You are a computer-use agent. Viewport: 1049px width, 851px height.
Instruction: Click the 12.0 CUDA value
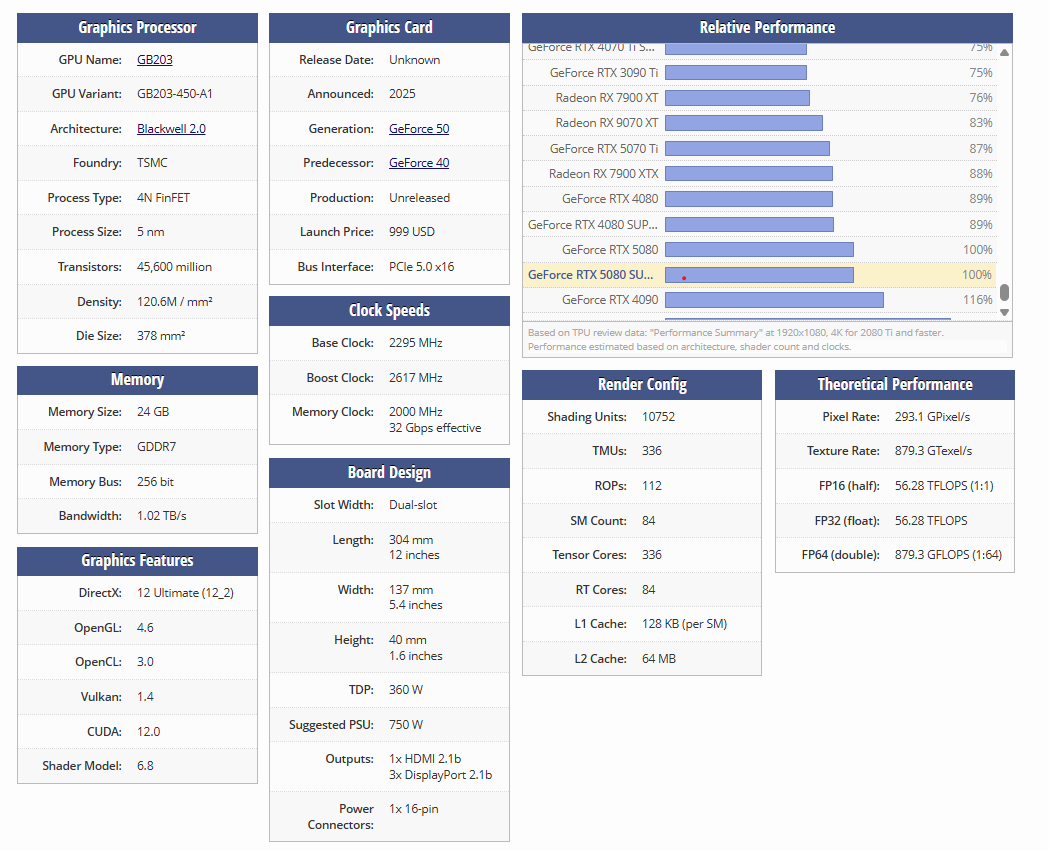[x=149, y=731]
